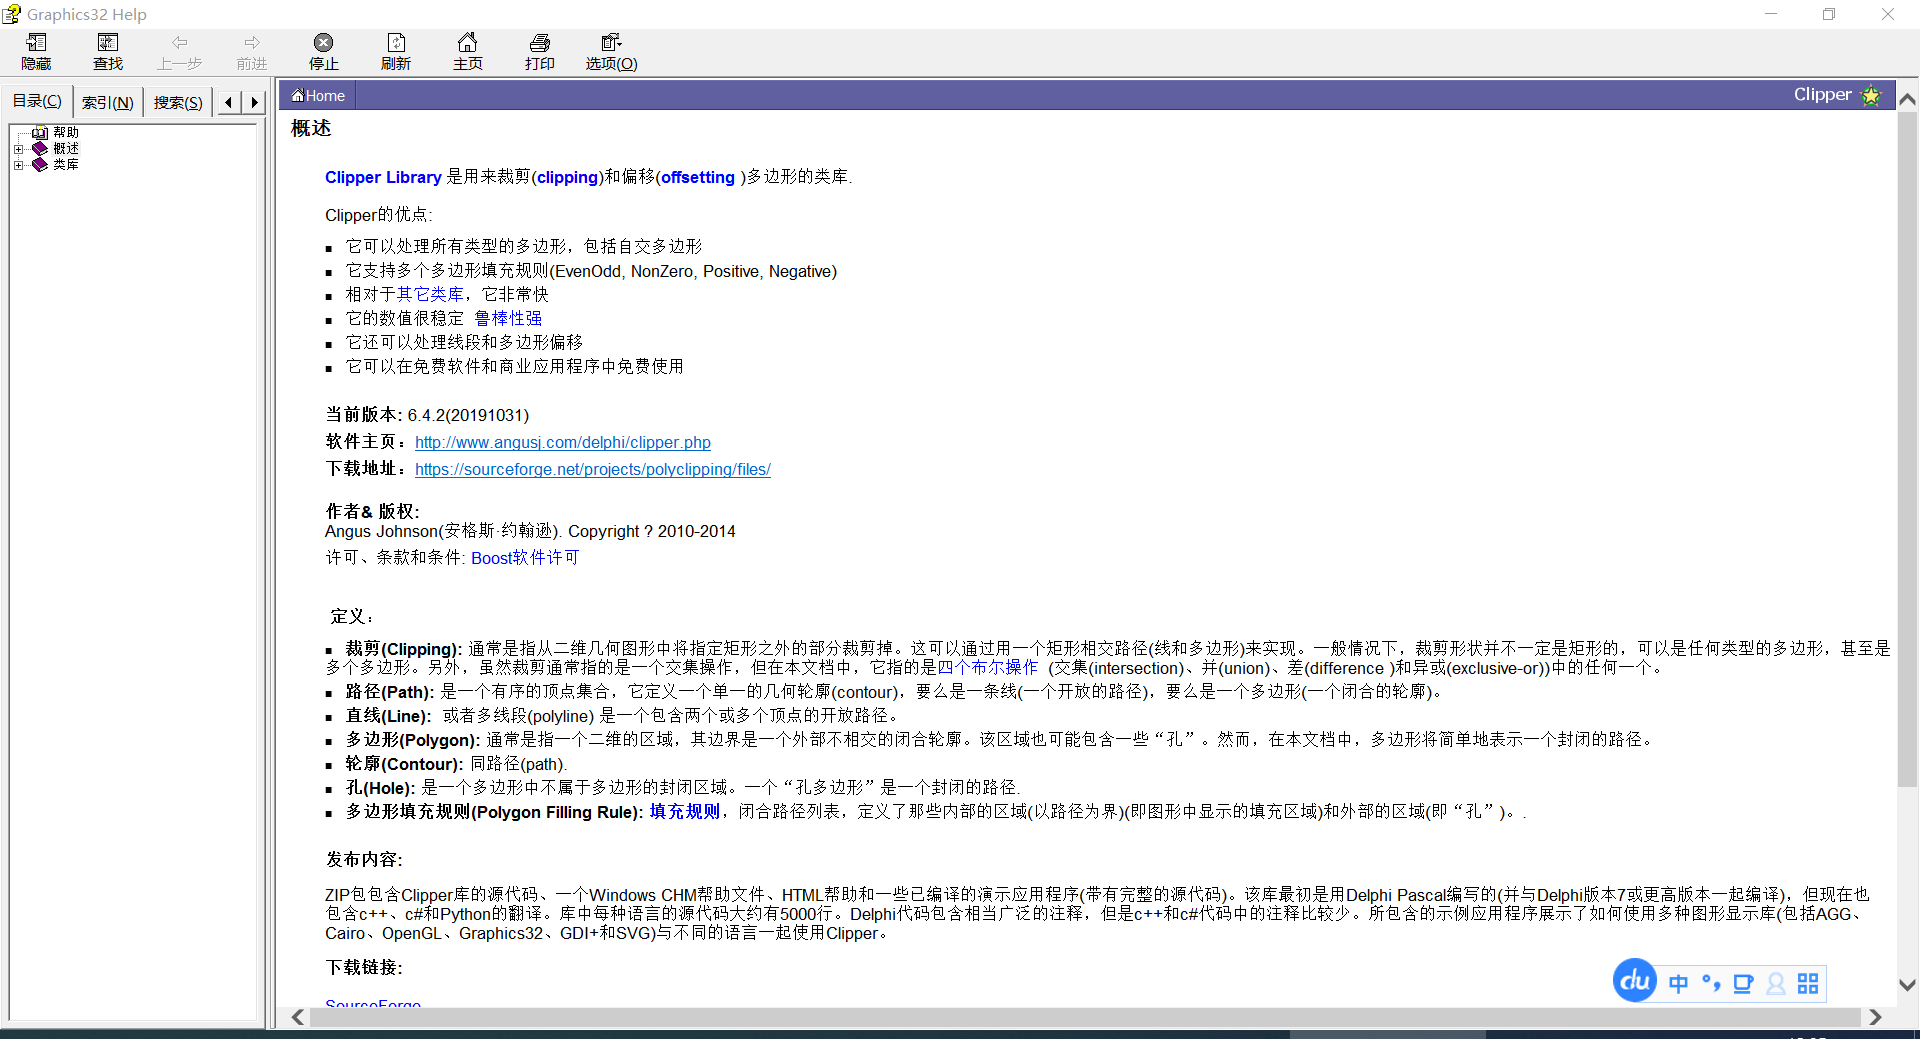Click the 发布内容 section heading

click(364, 860)
